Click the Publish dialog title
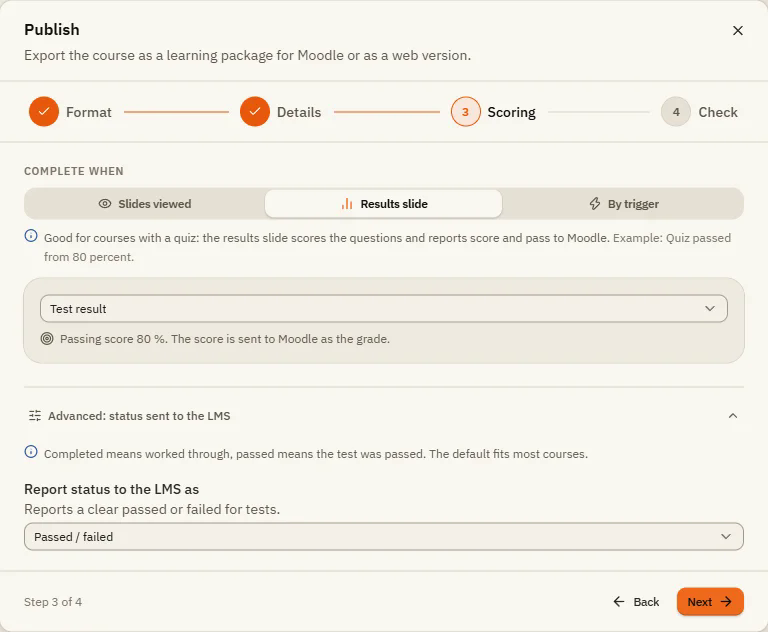Image resolution: width=768 pixels, height=632 pixels. (52, 29)
